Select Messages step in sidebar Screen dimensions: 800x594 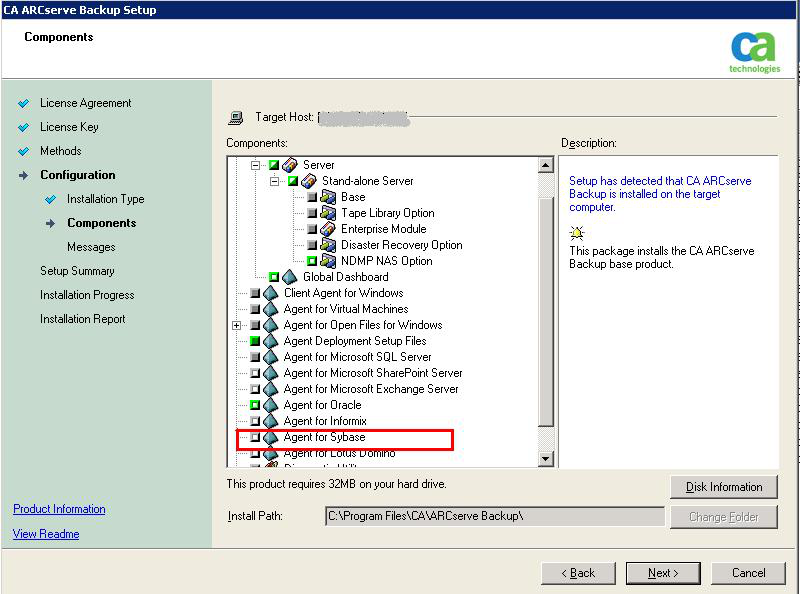pos(91,247)
